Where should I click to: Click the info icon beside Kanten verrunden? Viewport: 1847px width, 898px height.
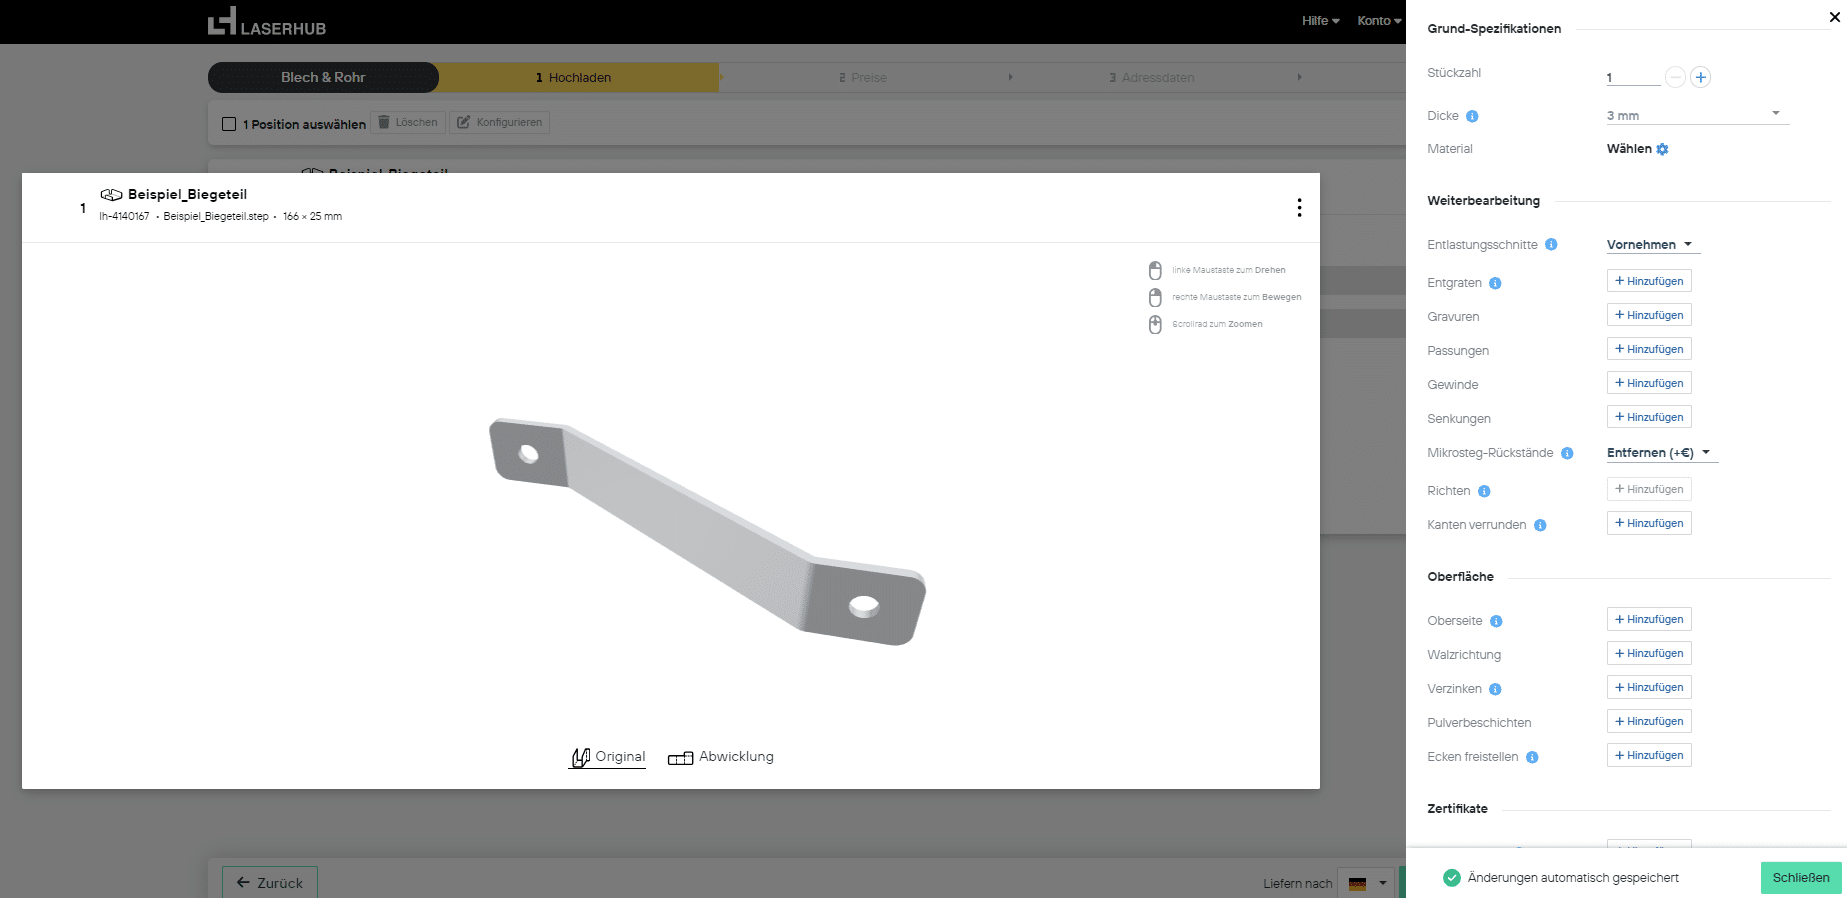(1540, 525)
